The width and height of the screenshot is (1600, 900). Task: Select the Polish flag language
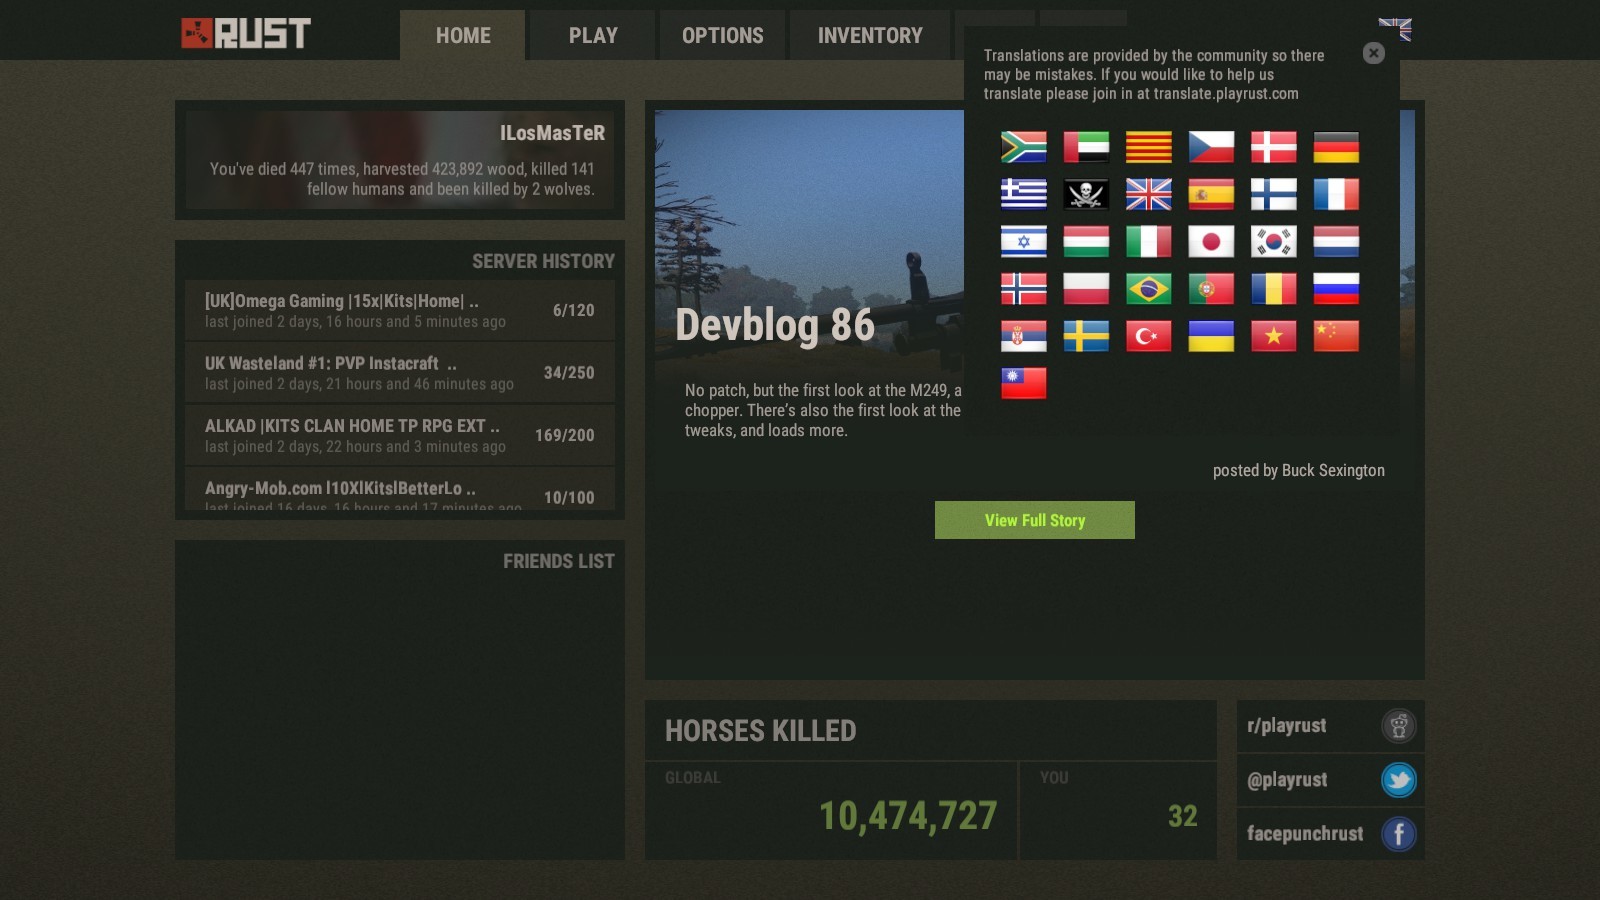(x=1086, y=288)
